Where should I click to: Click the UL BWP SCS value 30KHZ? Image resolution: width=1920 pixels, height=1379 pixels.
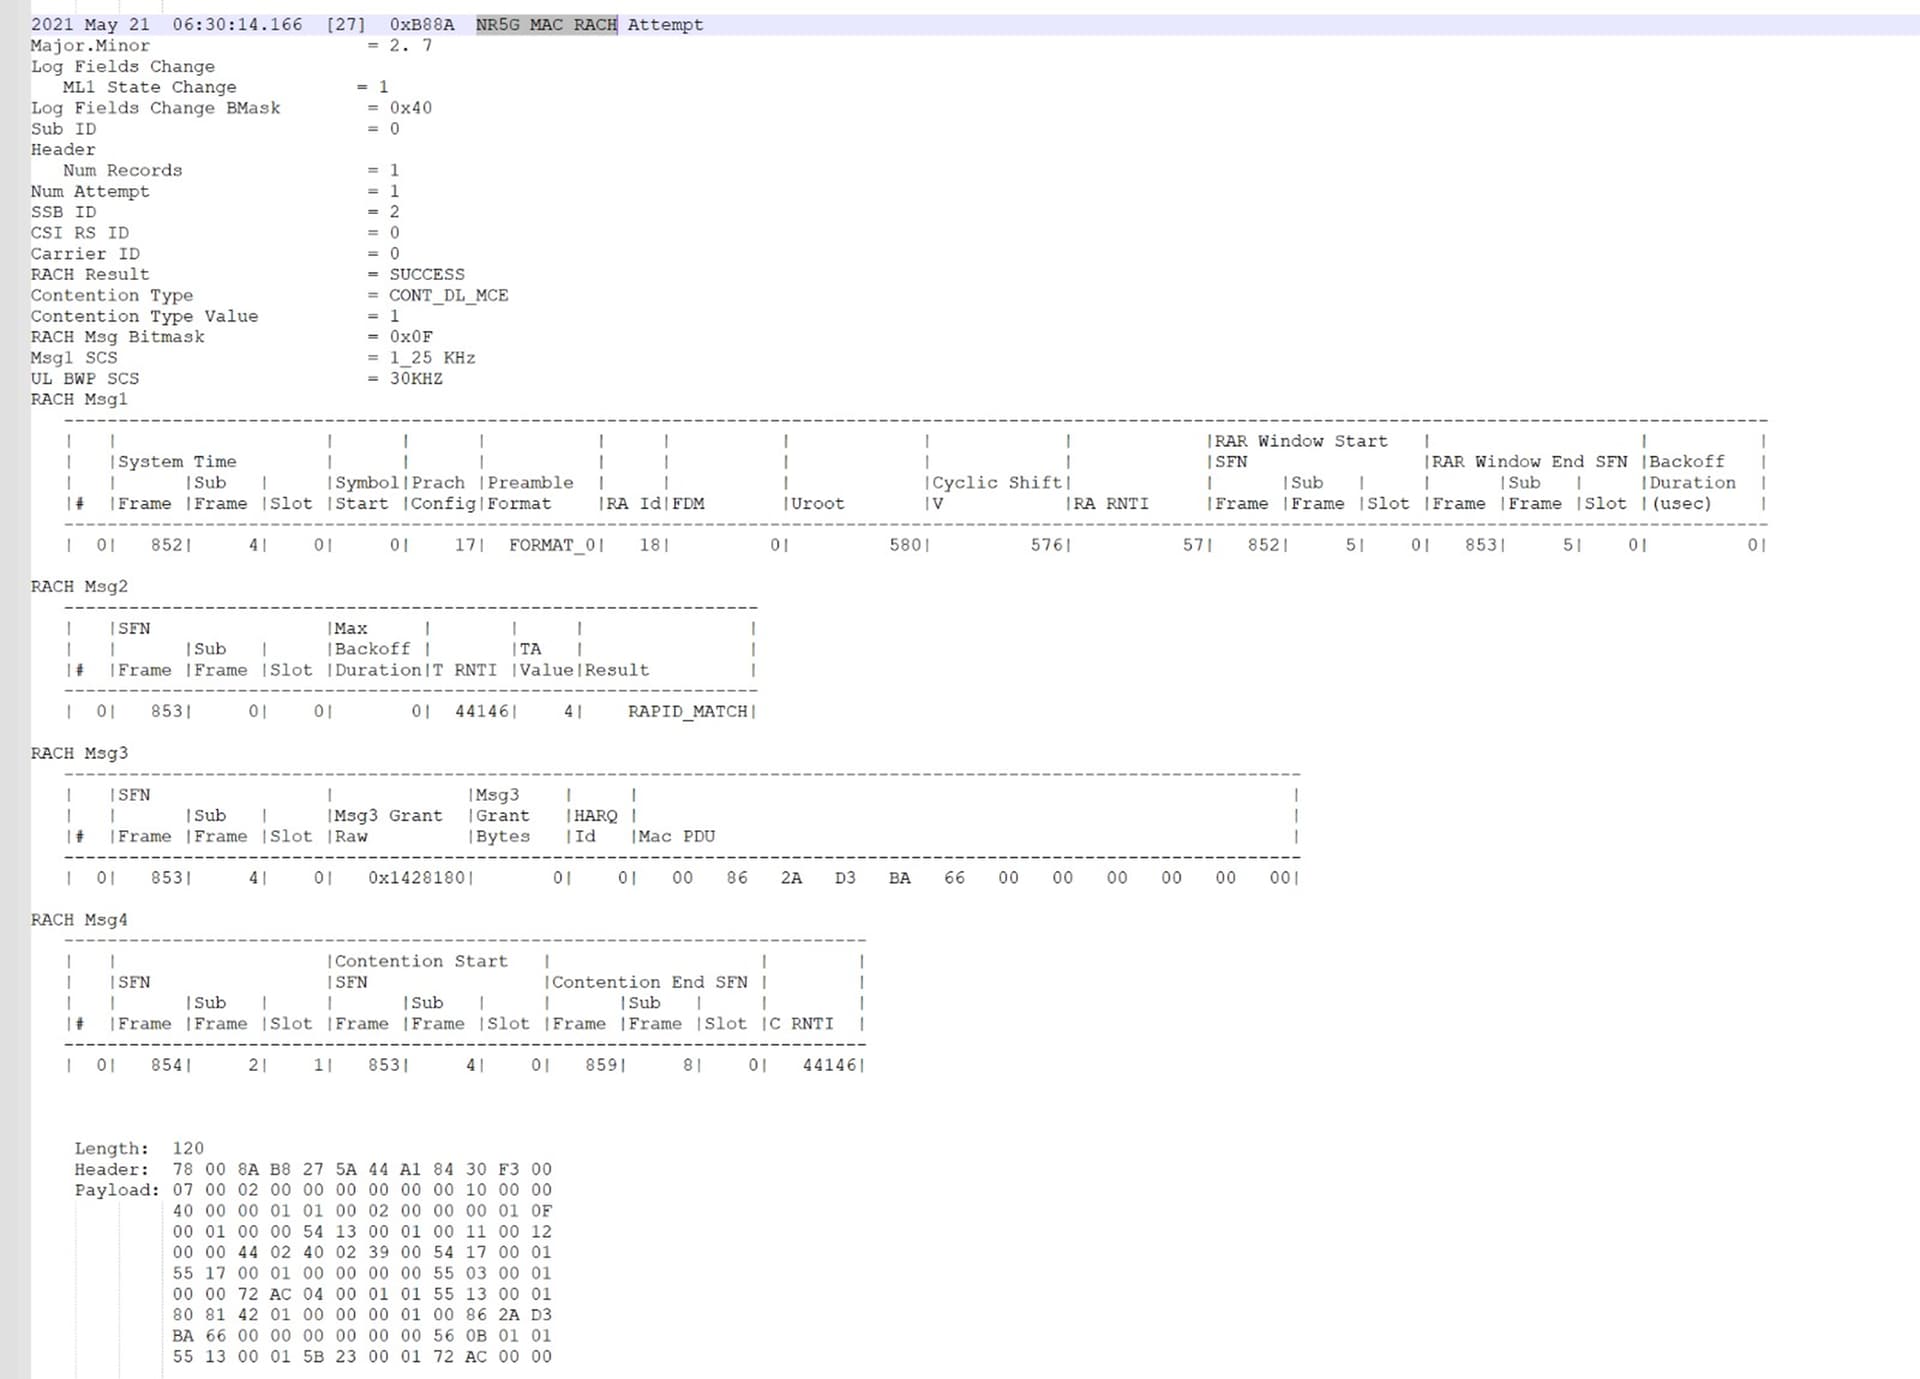(x=416, y=379)
